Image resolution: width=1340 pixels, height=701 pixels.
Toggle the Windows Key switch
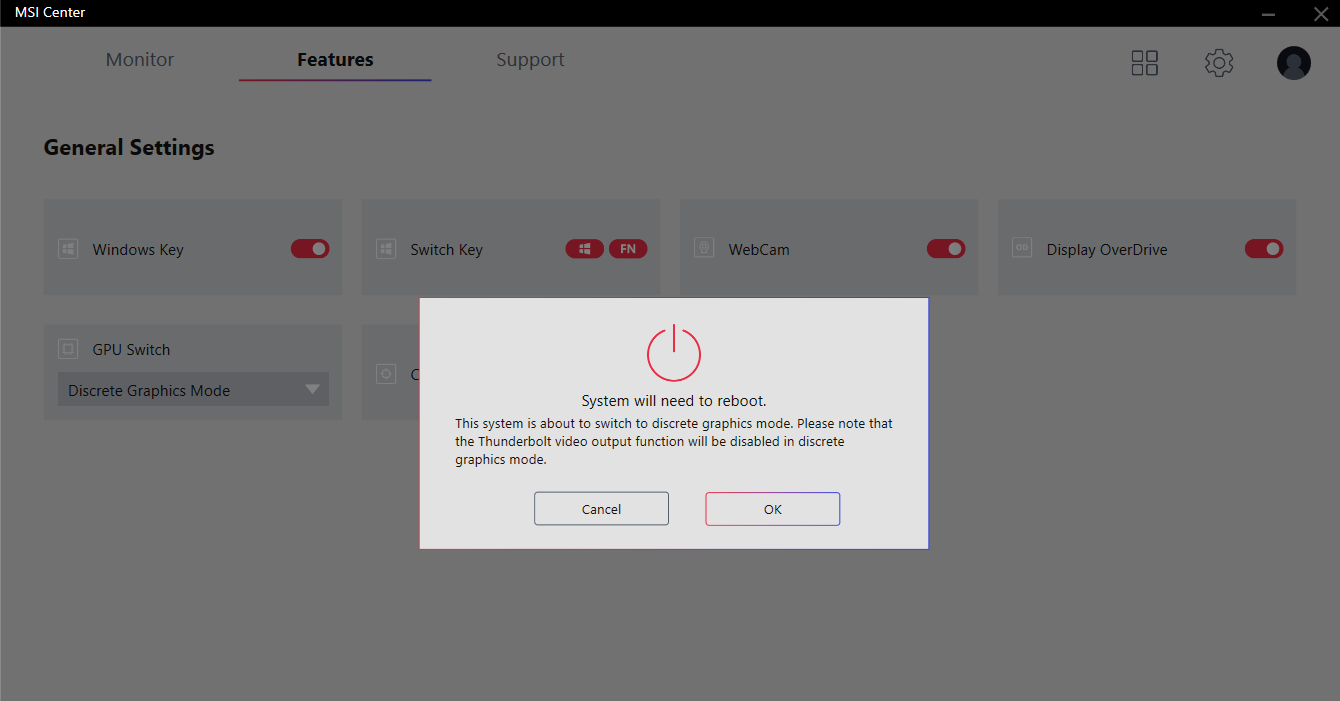[x=310, y=249]
